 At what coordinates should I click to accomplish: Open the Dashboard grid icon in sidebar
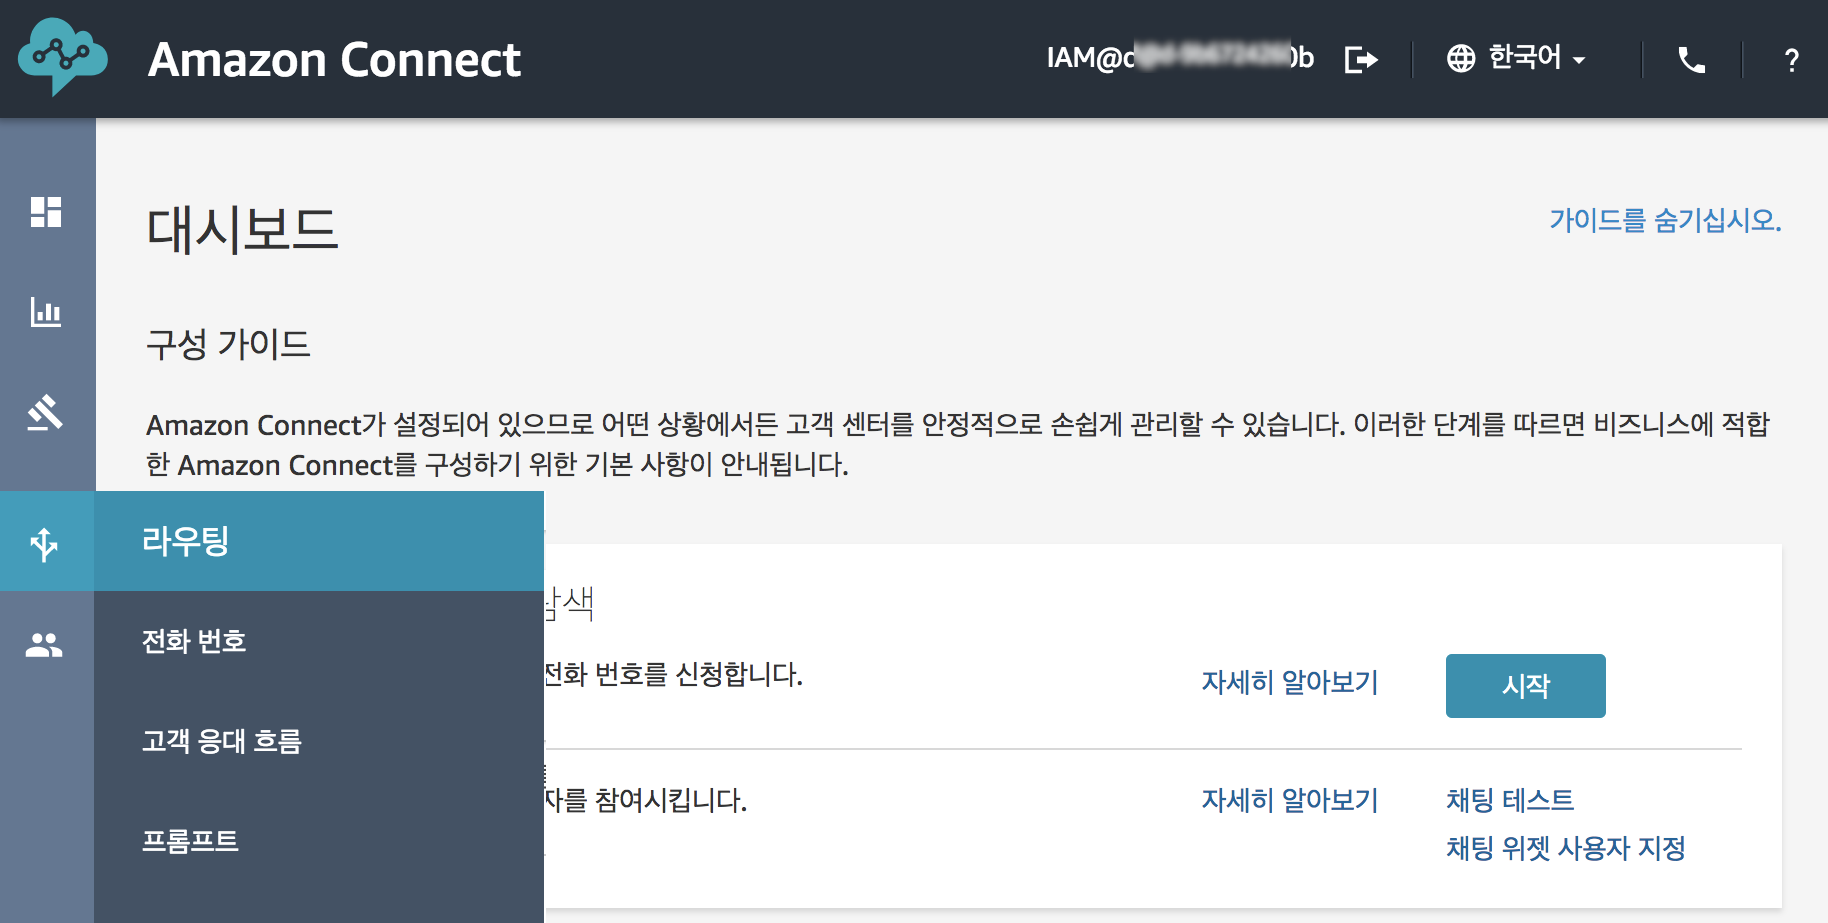tap(46, 212)
